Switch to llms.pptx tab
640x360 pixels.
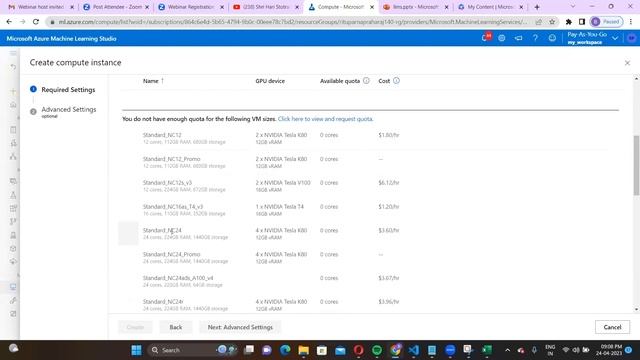(x=416, y=7)
